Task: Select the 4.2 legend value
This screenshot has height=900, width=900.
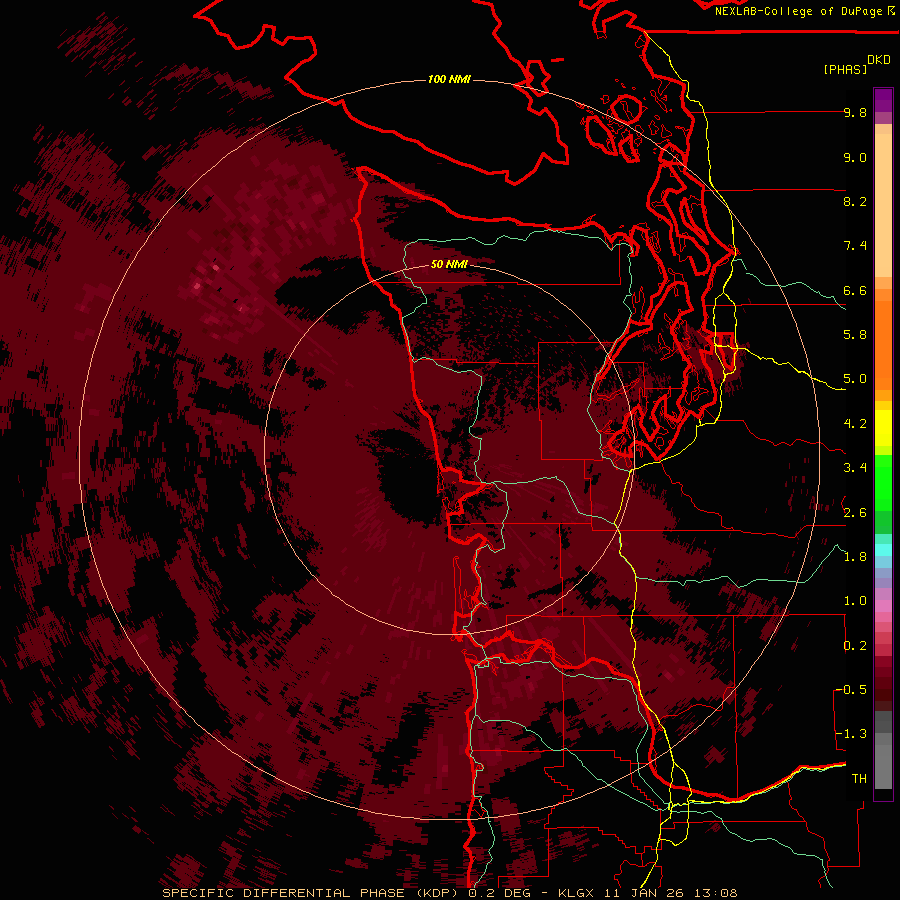Action: coord(855,424)
